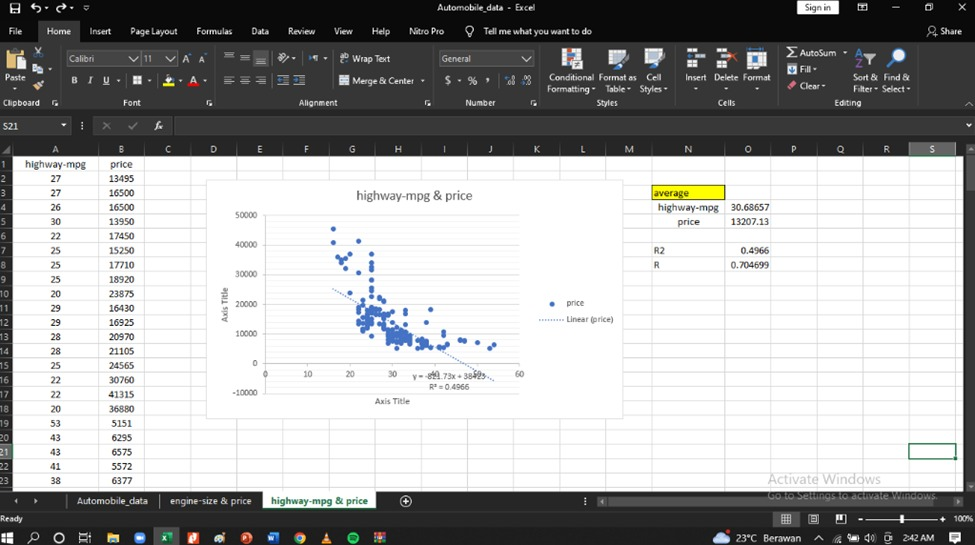Open Conditional Formatting
Screen dimensions: 975x545
(571, 71)
